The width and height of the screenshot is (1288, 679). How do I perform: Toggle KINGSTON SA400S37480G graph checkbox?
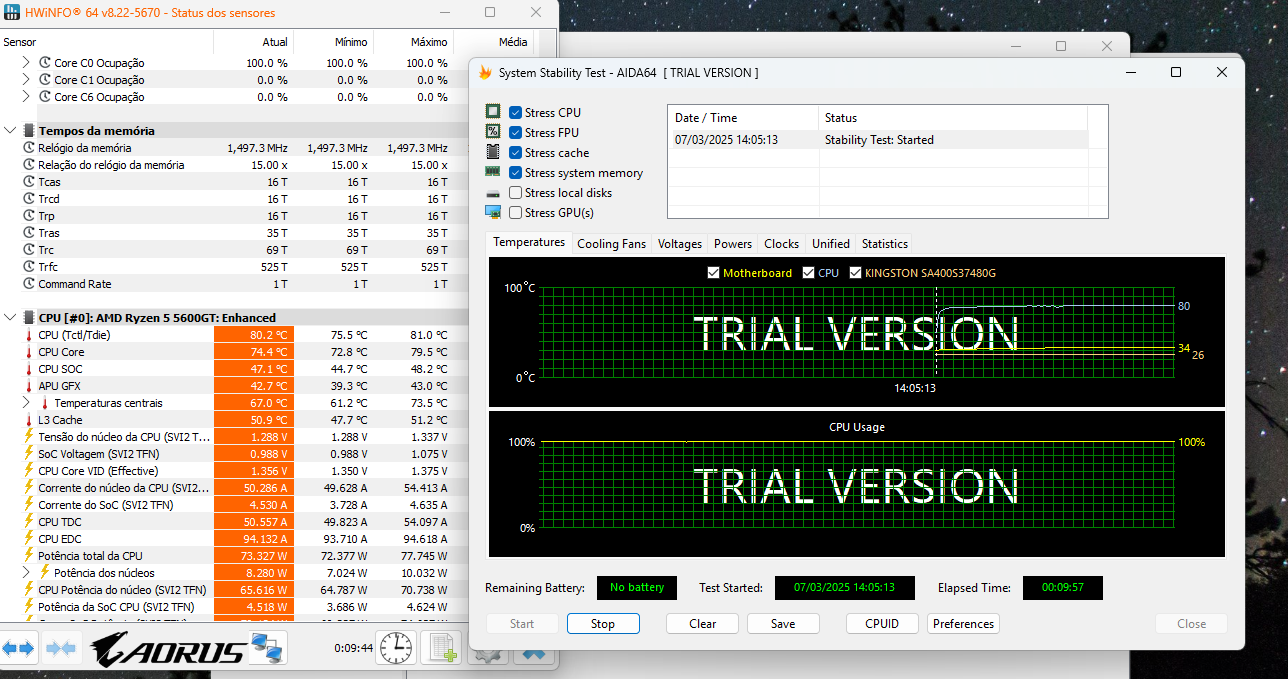pyautogui.click(x=855, y=273)
